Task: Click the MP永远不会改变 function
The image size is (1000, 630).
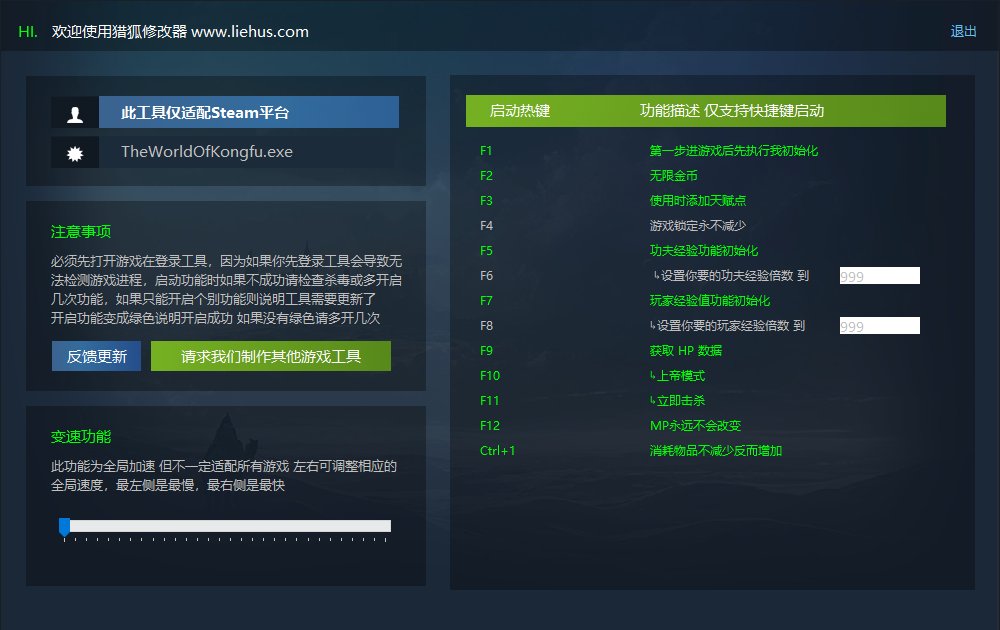Action: pos(695,425)
